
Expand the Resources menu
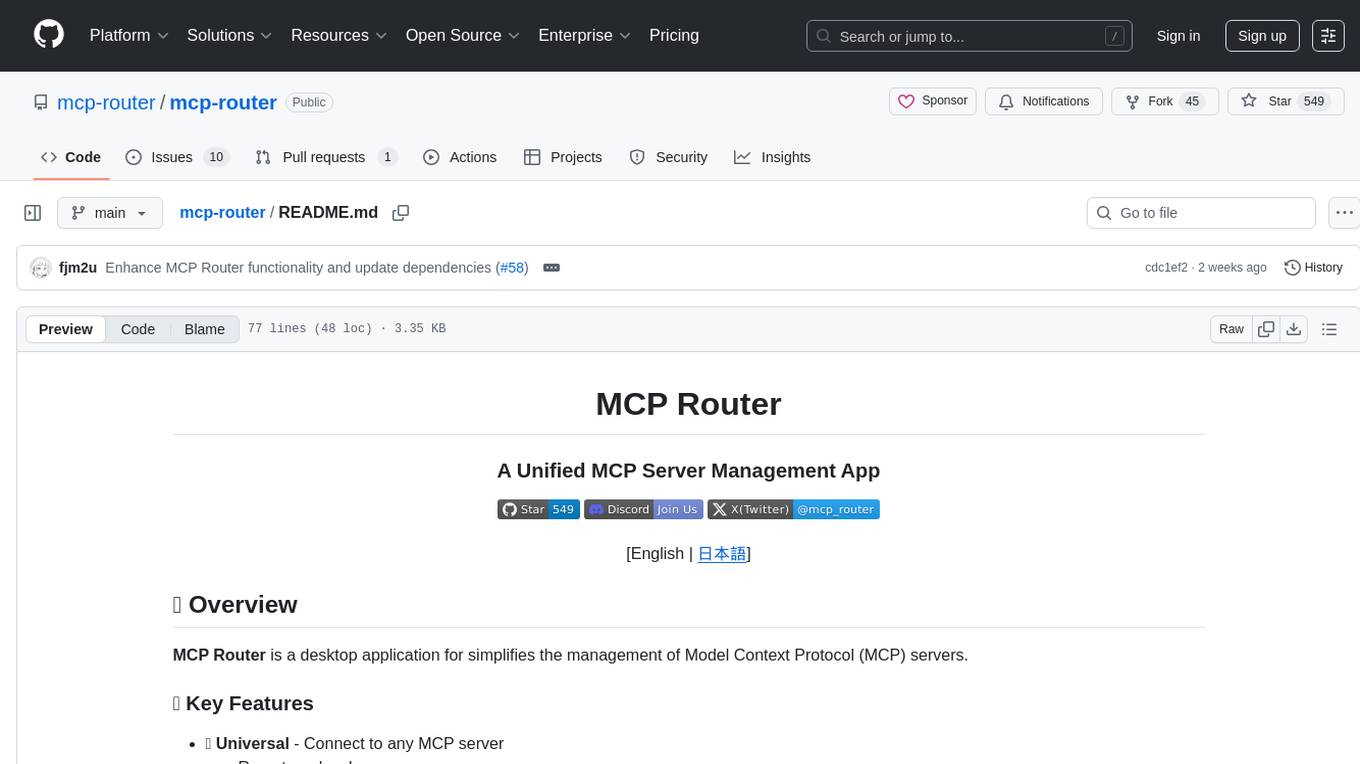point(340,35)
